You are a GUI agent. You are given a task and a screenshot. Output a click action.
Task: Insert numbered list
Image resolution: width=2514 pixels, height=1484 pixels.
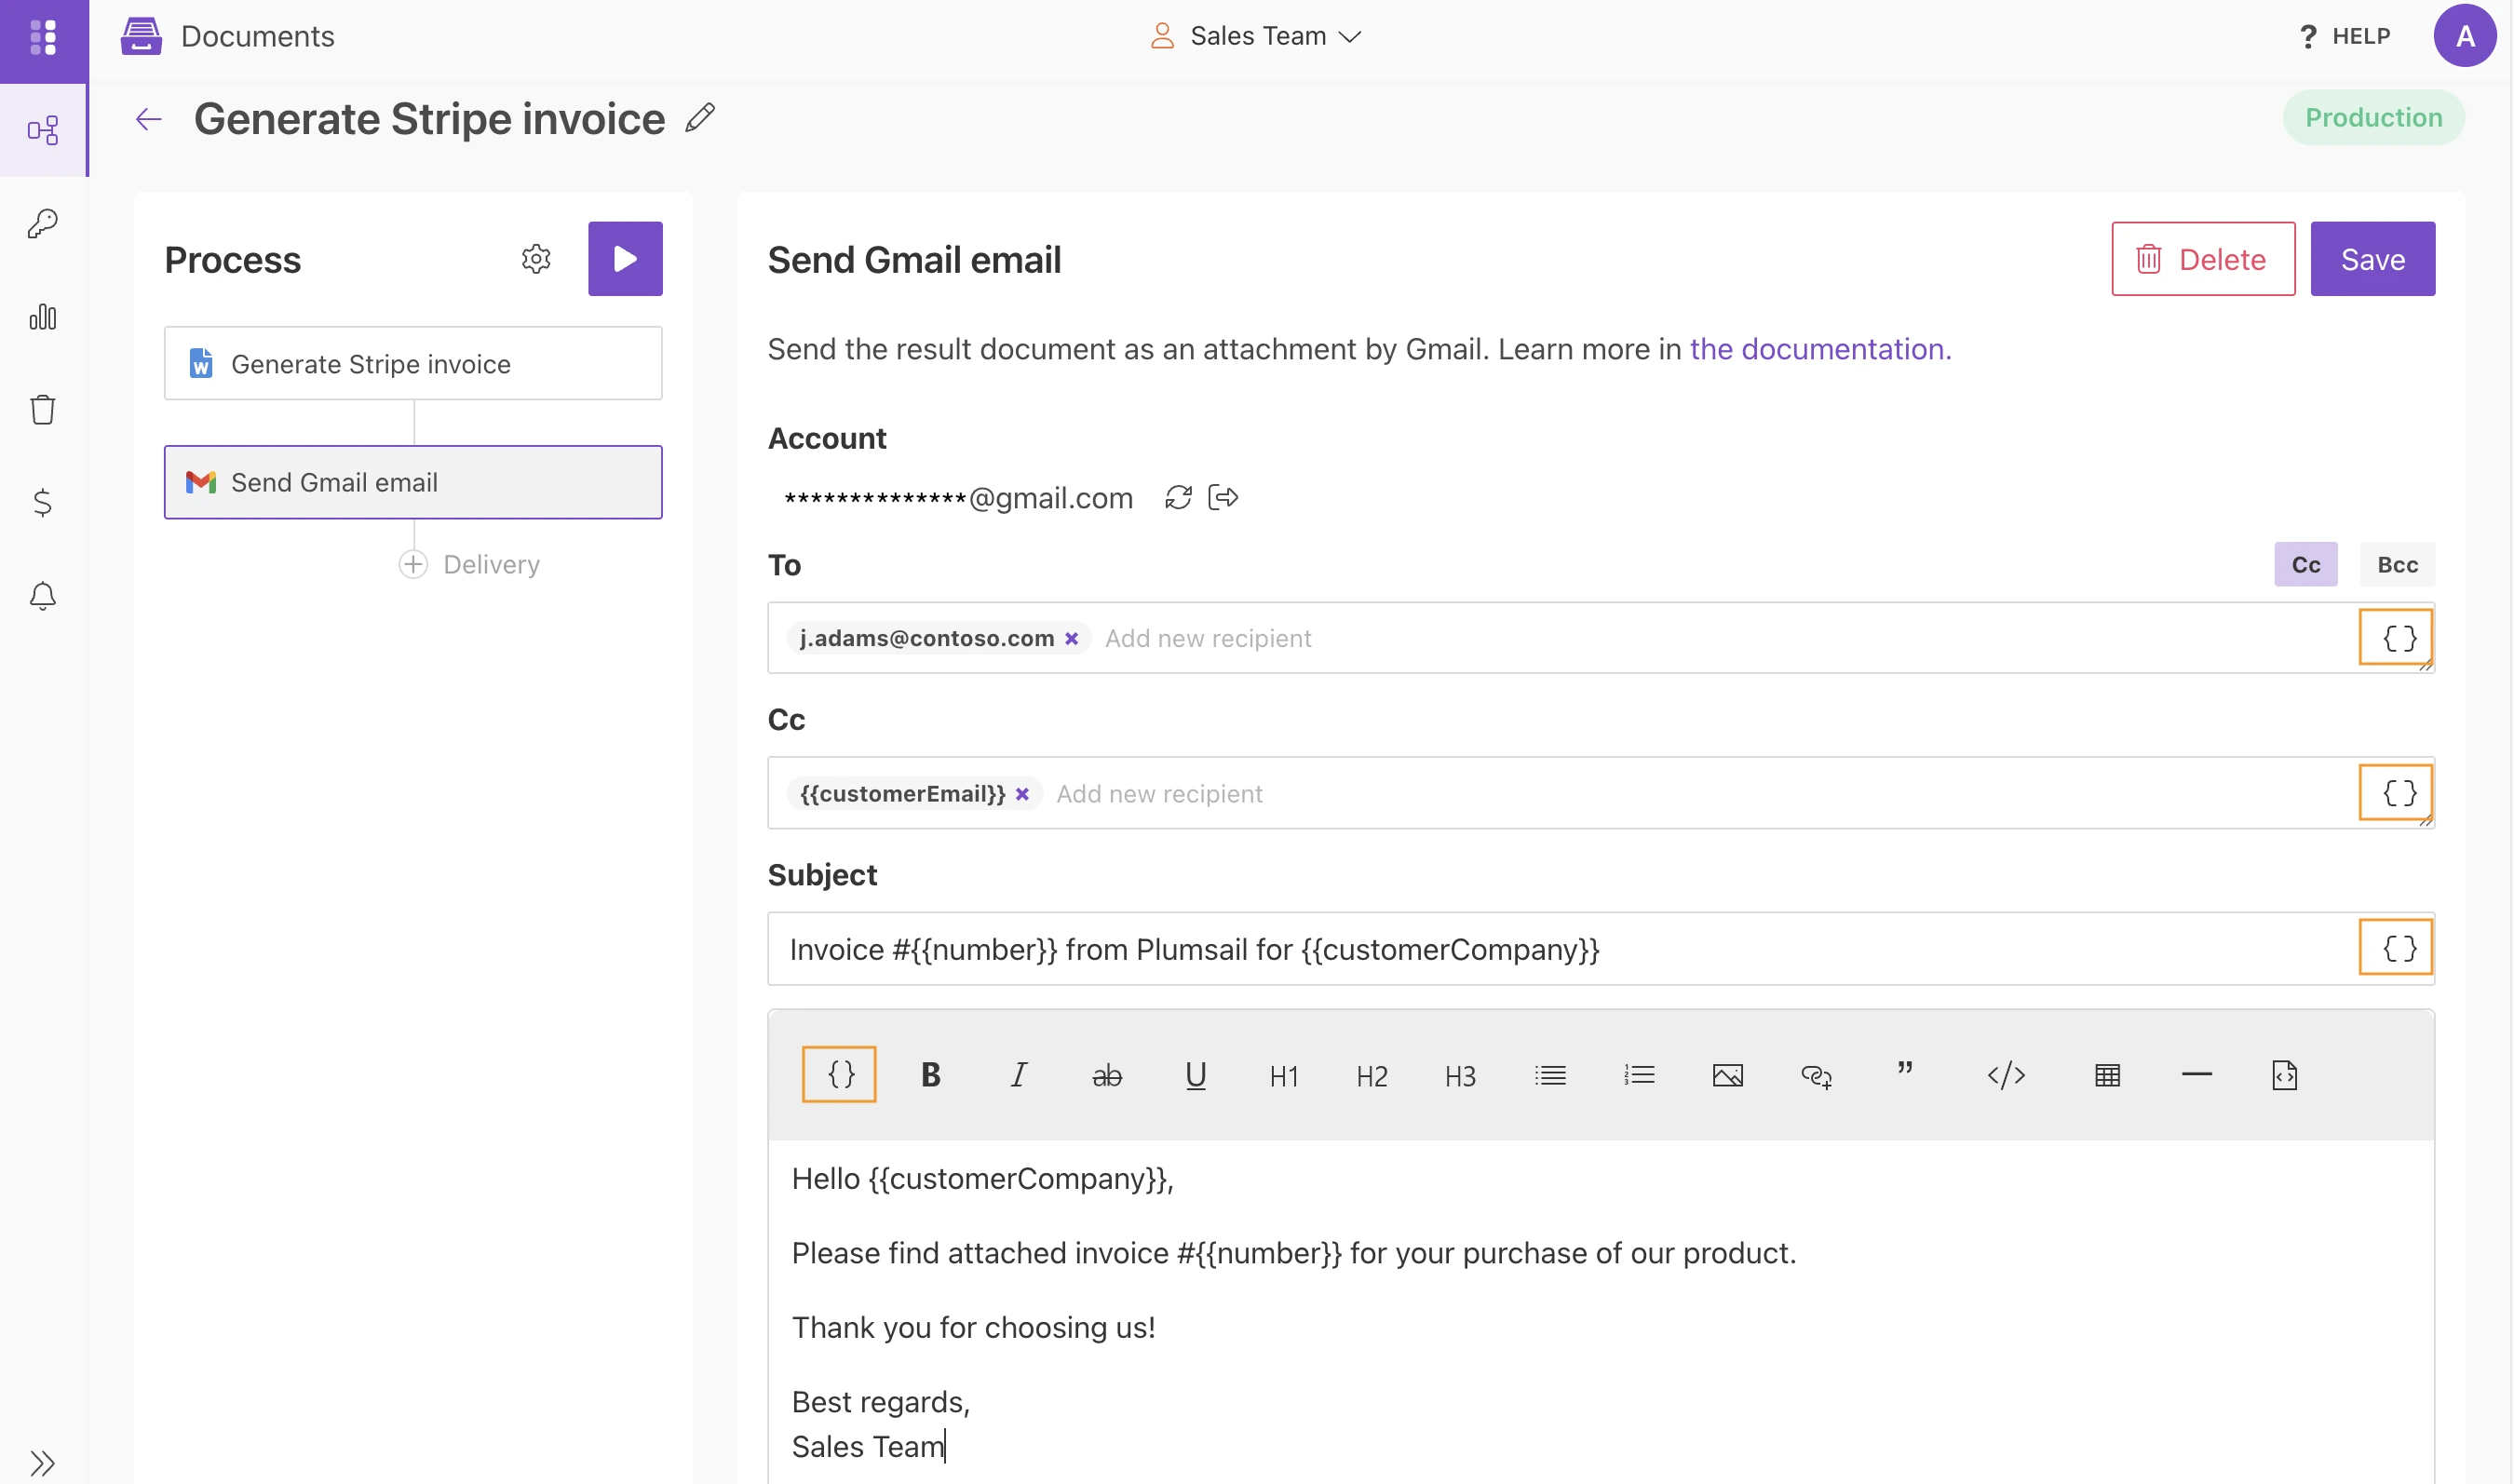(x=1638, y=1075)
